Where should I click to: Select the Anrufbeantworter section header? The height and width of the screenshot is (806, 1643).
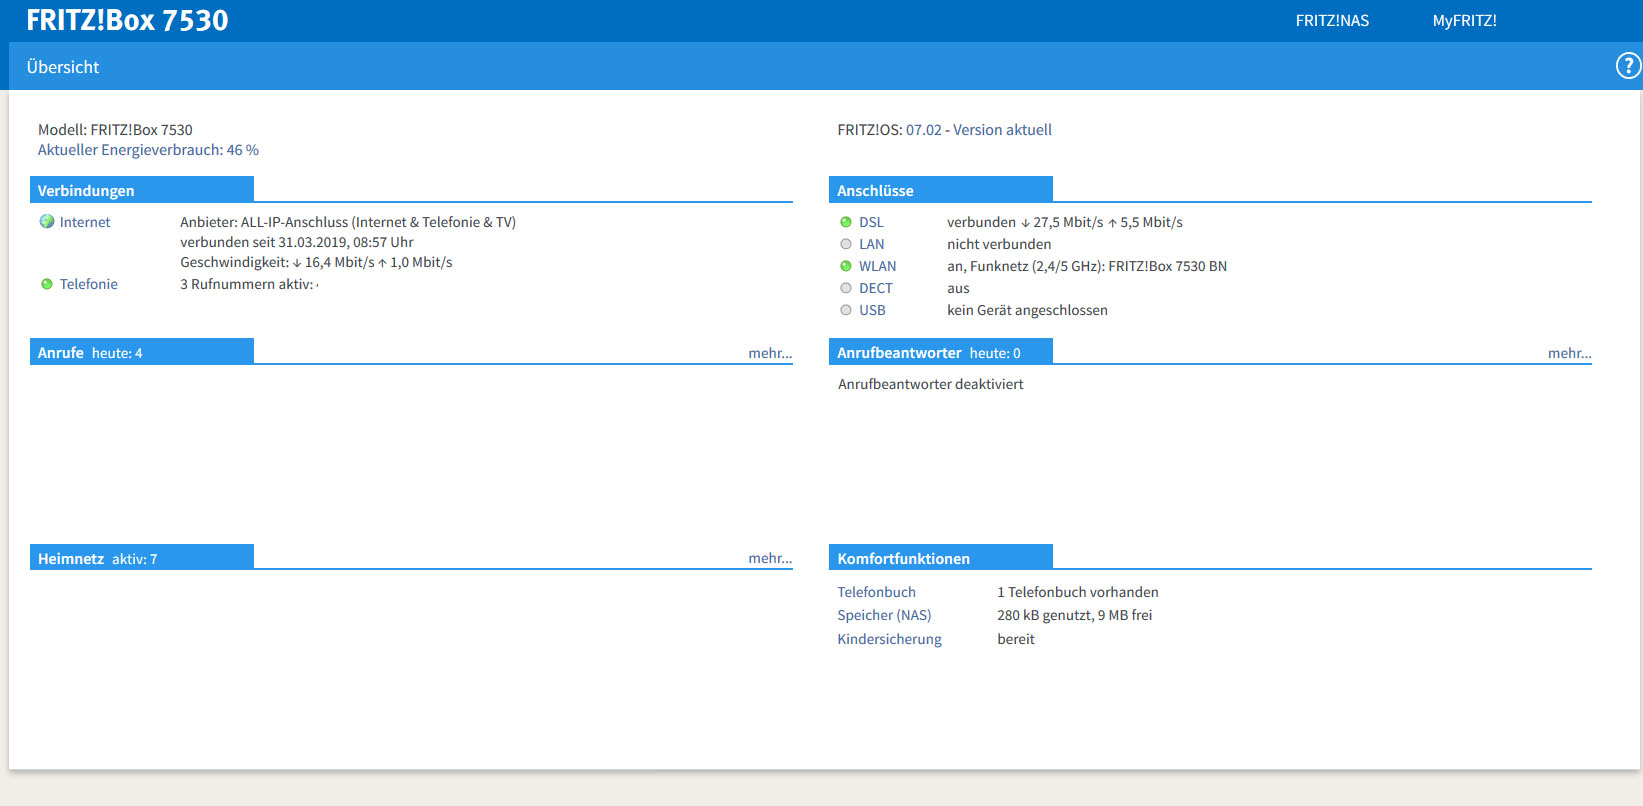tap(941, 352)
